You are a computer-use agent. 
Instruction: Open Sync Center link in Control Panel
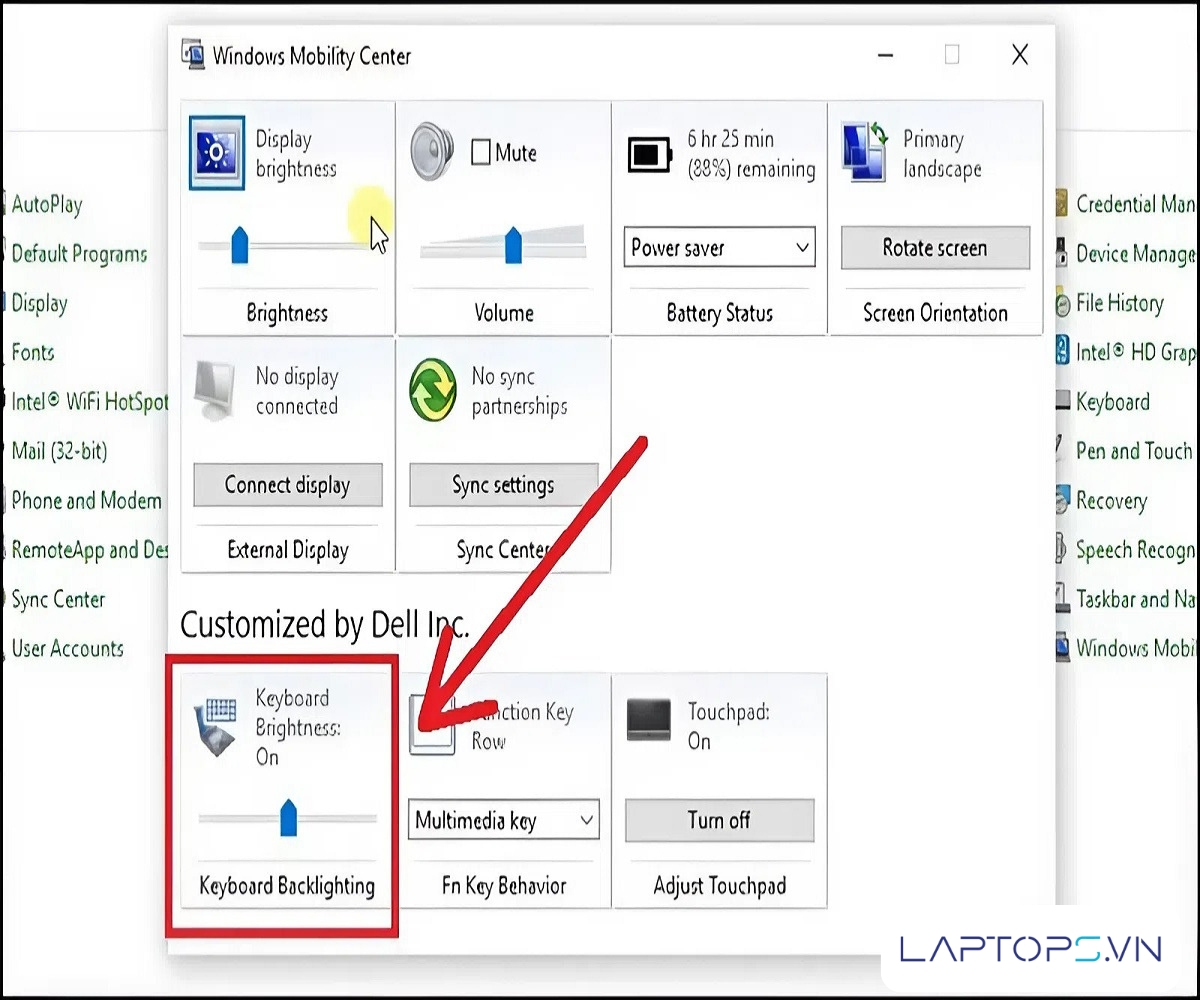(x=58, y=599)
